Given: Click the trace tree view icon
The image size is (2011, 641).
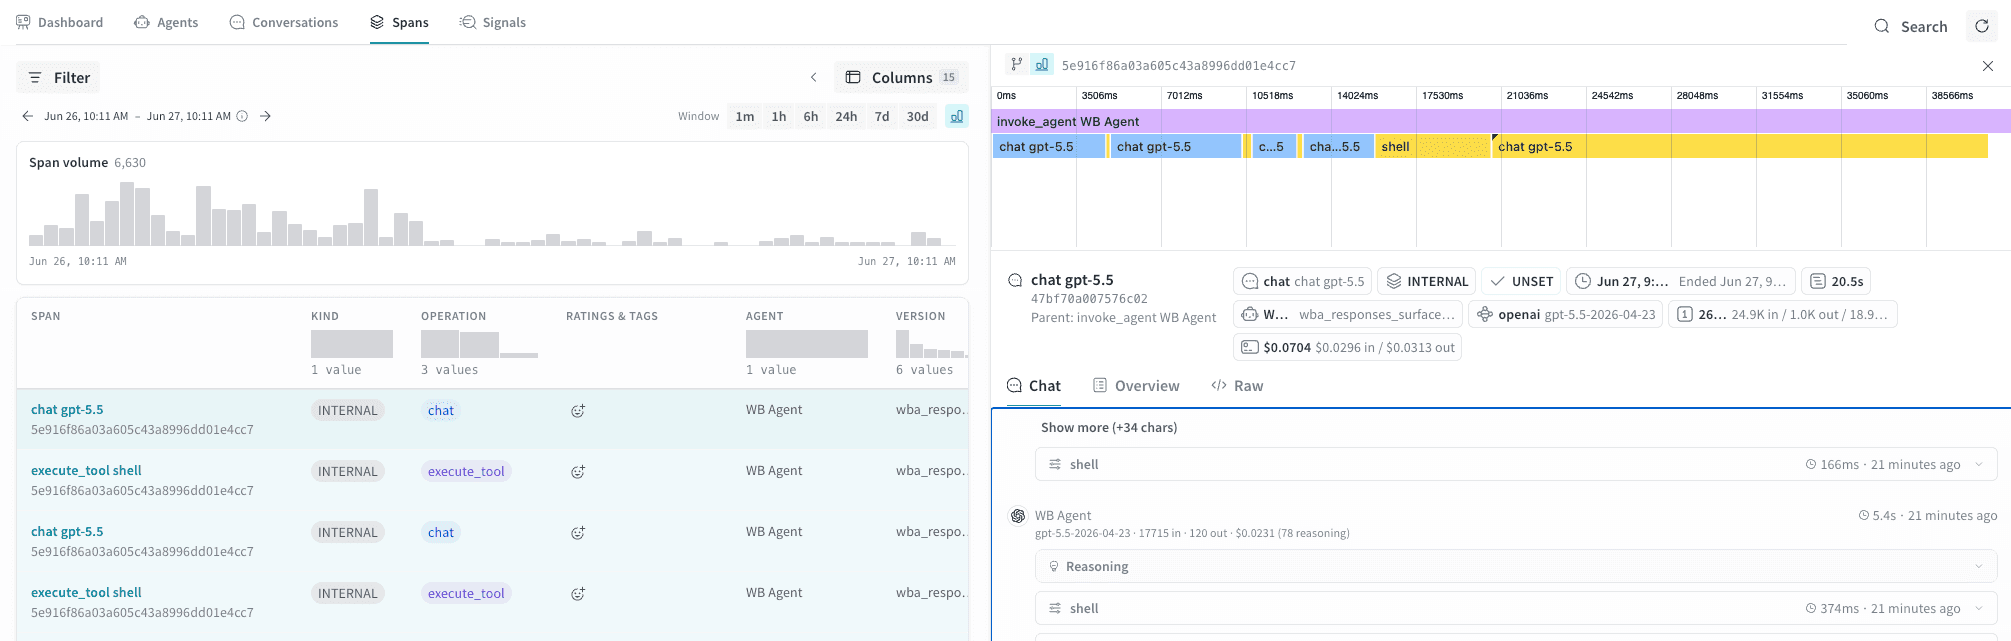Looking at the screenshot, I should 1017,64.
